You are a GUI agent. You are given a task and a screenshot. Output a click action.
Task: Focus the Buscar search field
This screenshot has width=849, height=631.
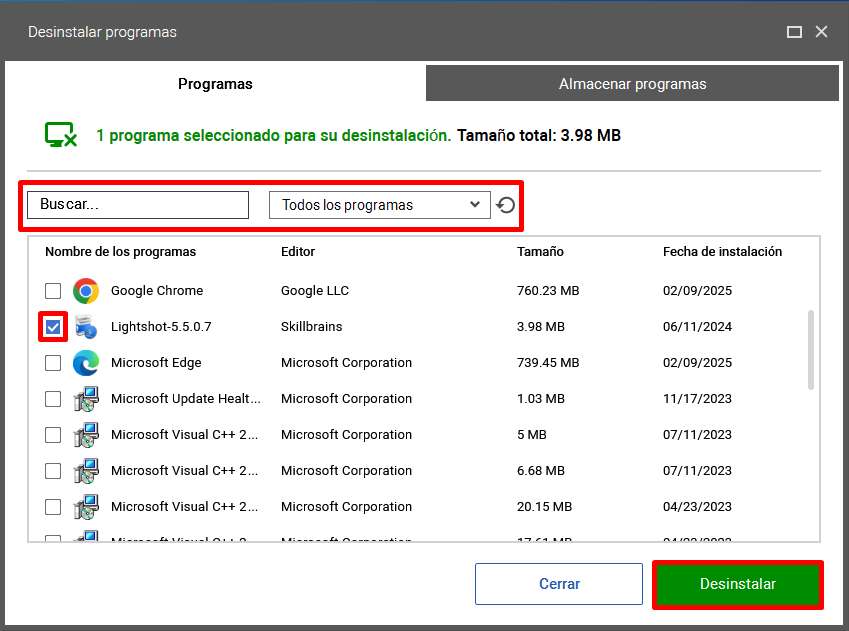pyautogui.click(x=138, y=205)
